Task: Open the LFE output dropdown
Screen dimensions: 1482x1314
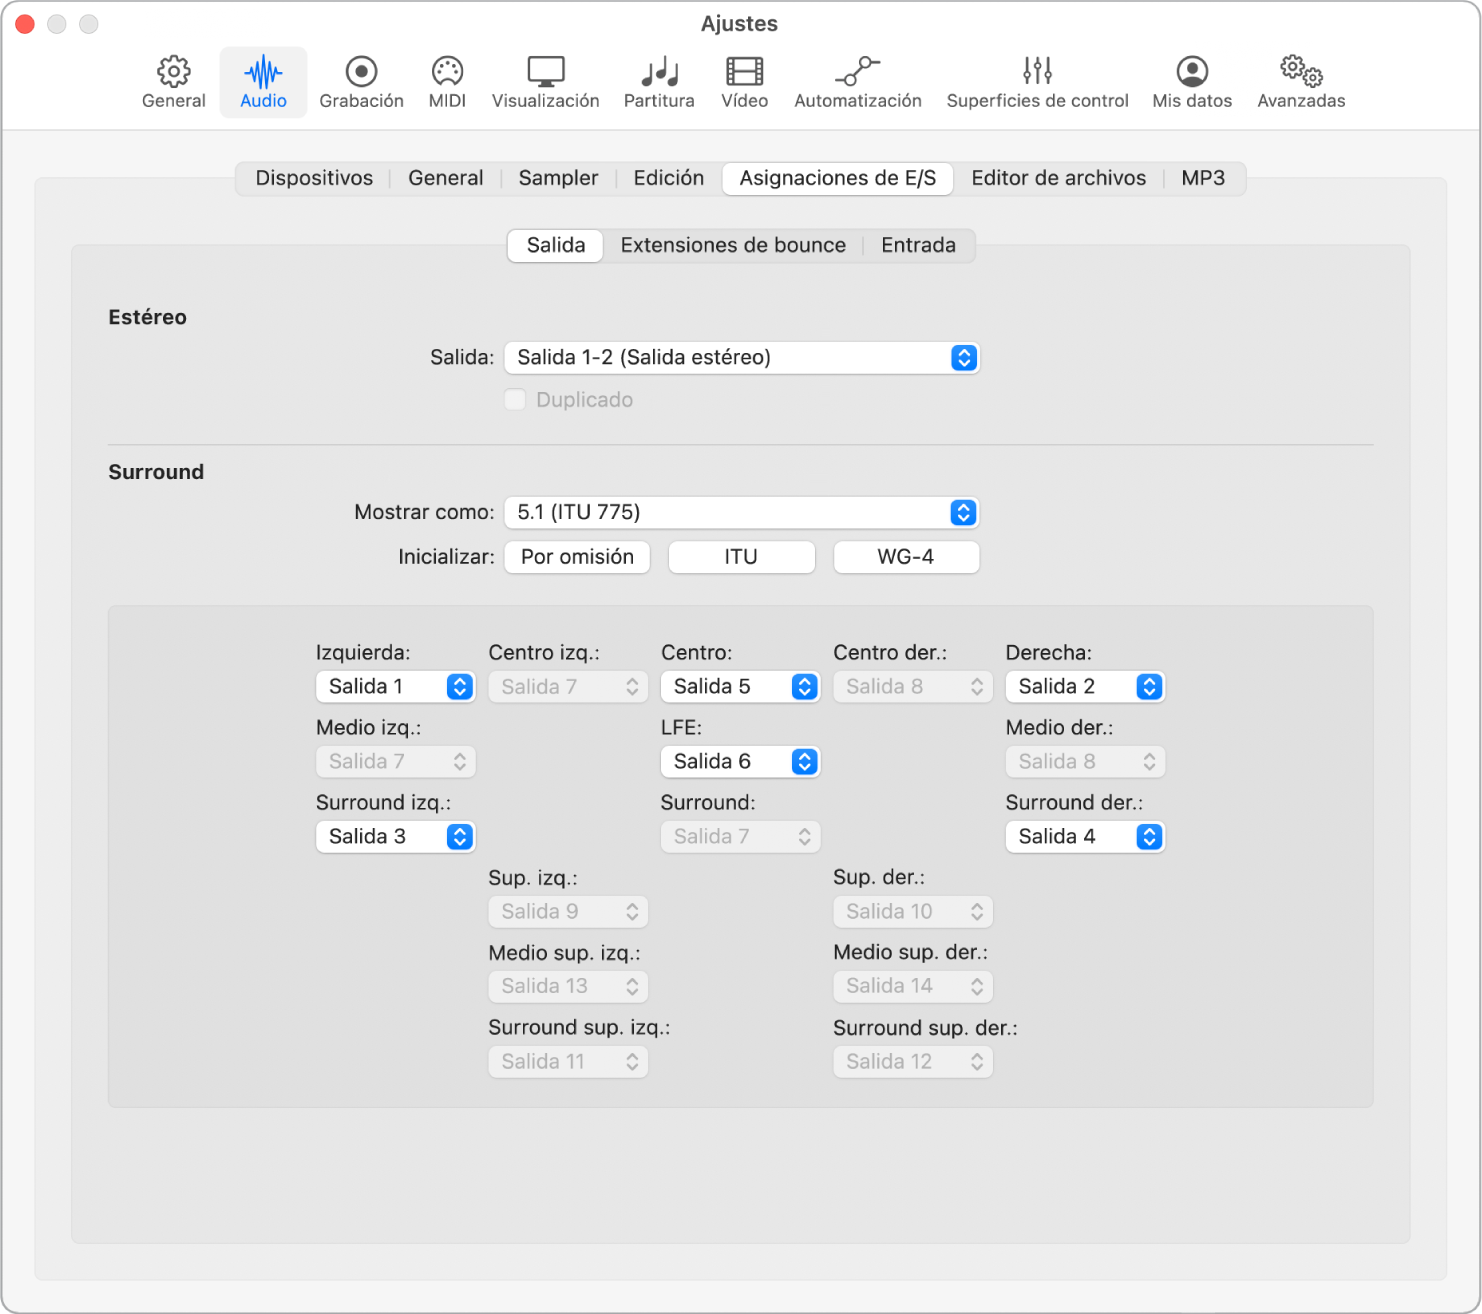Action: coord(740,762)
